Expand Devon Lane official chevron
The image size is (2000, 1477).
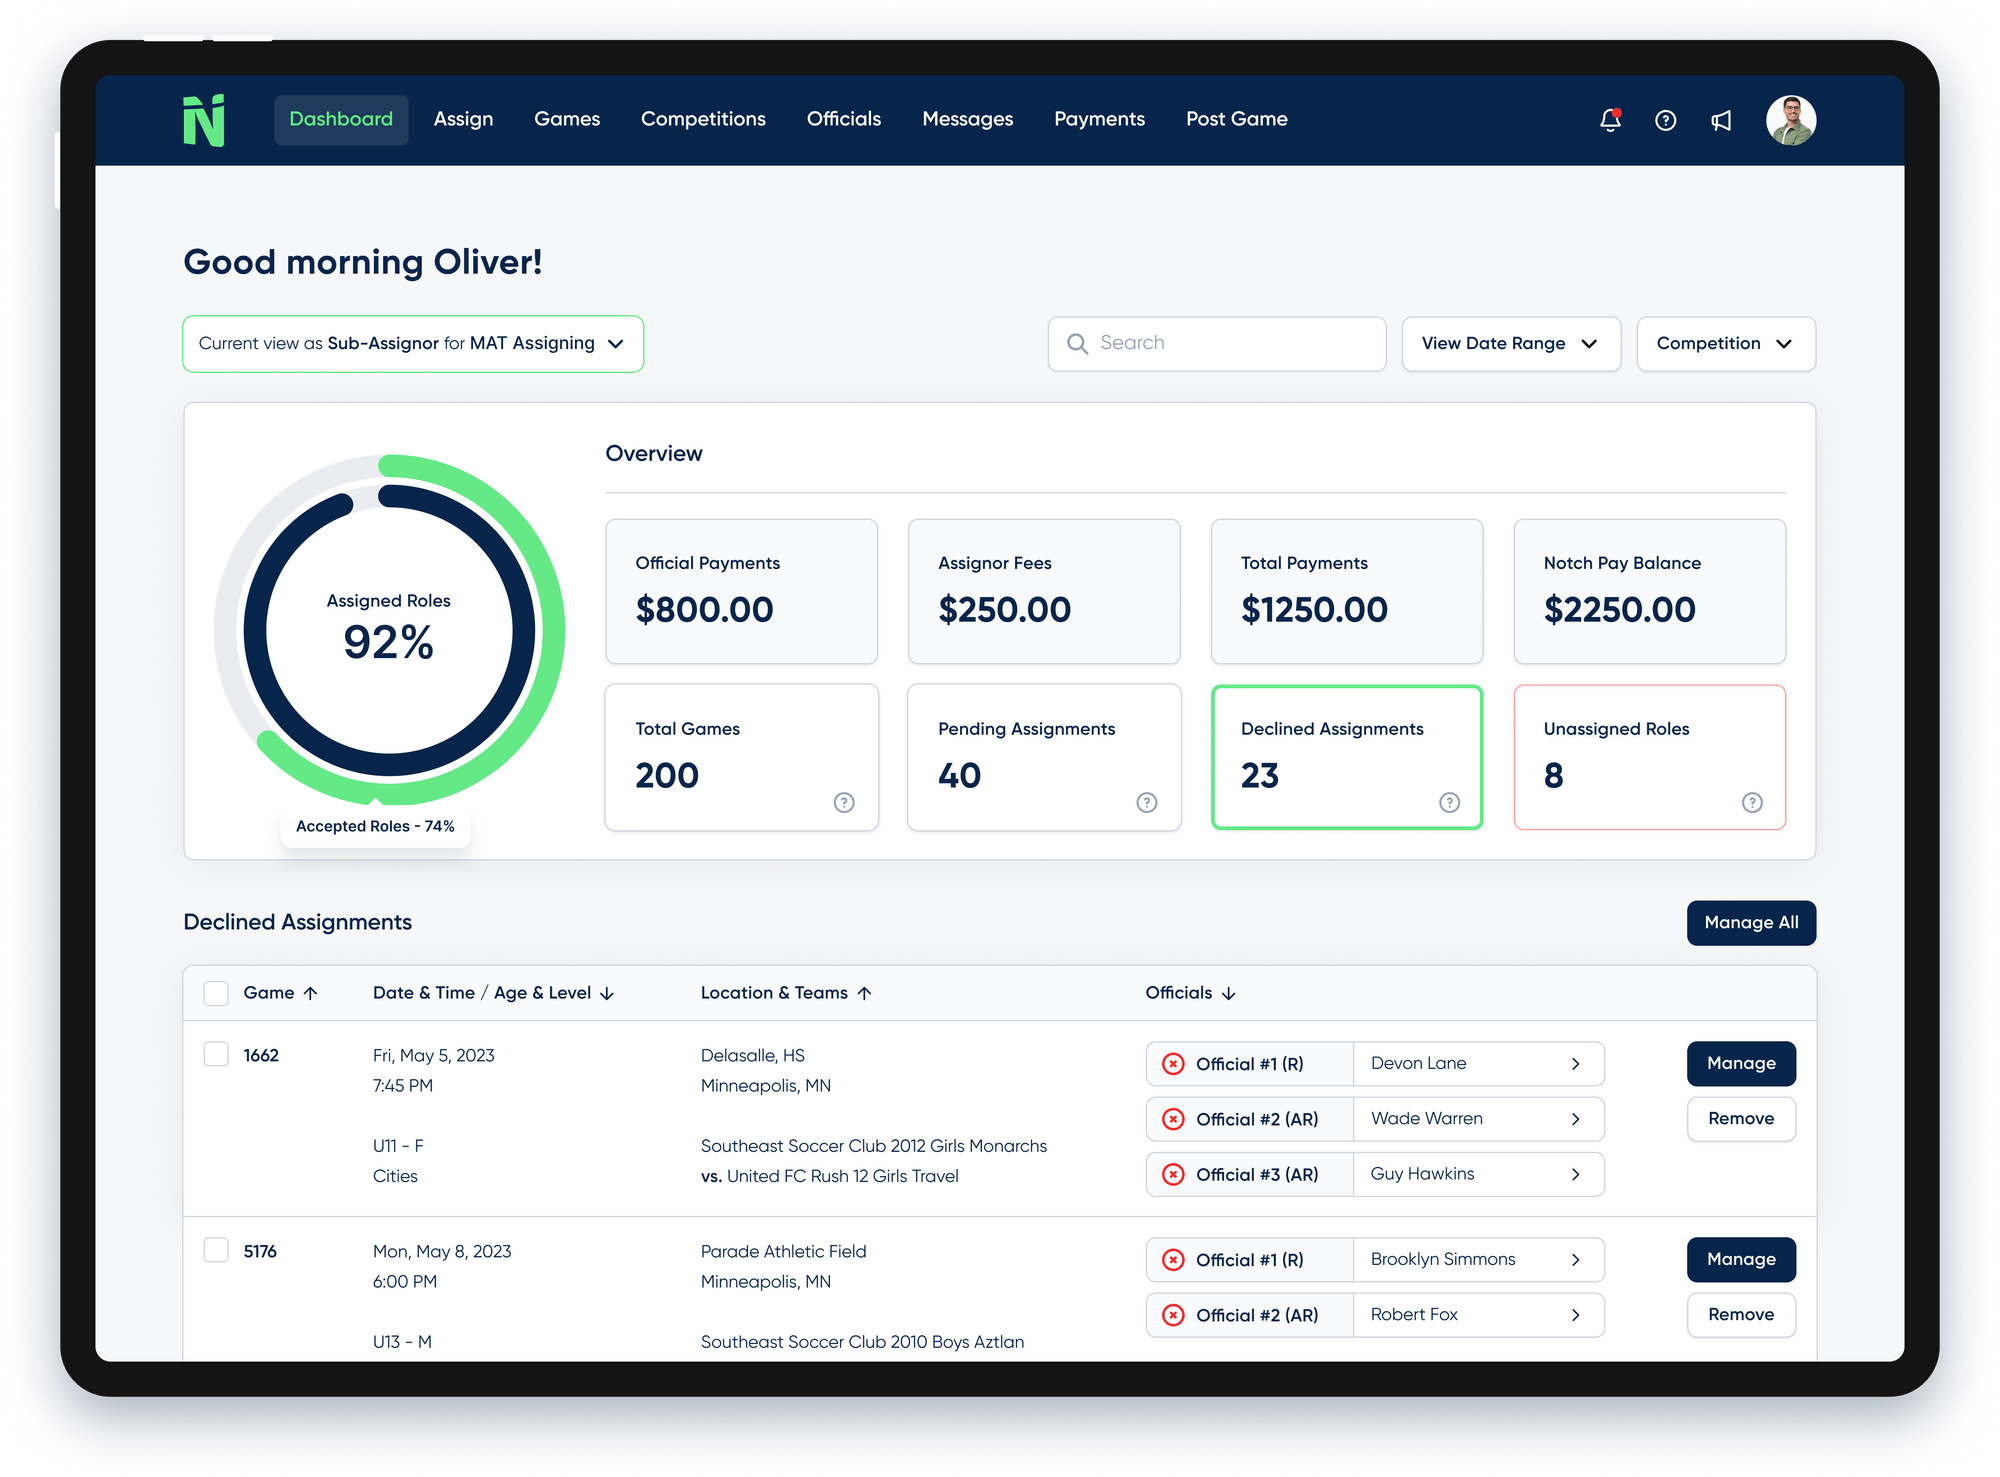pyautogui.click(x=1576, y=1064)
